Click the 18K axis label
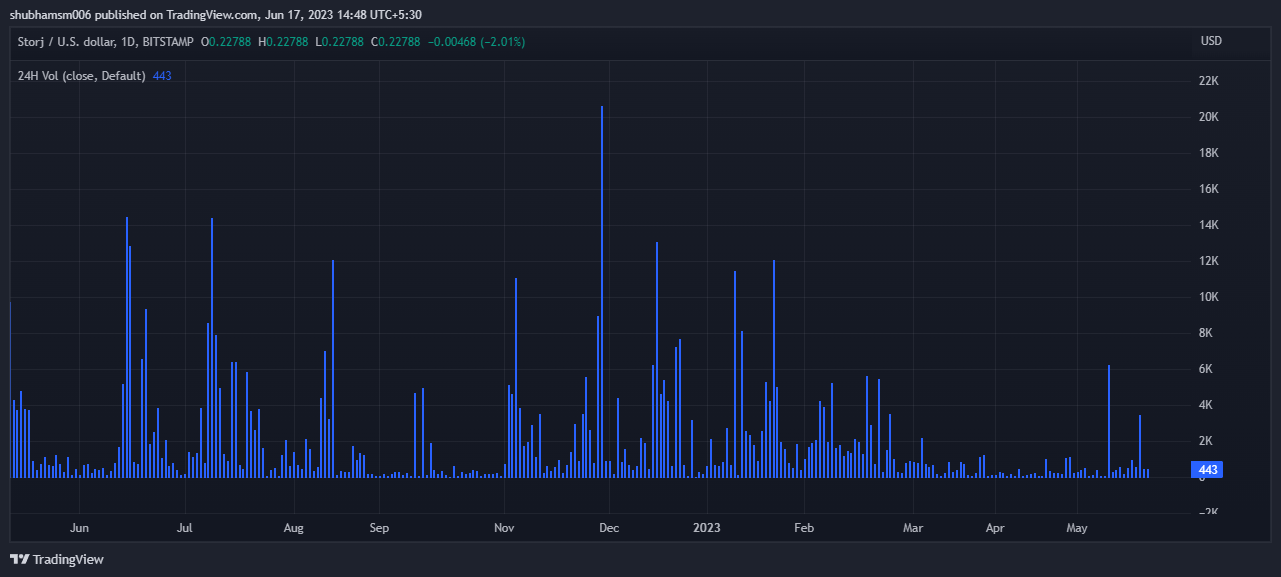 tap(1208, 153)
